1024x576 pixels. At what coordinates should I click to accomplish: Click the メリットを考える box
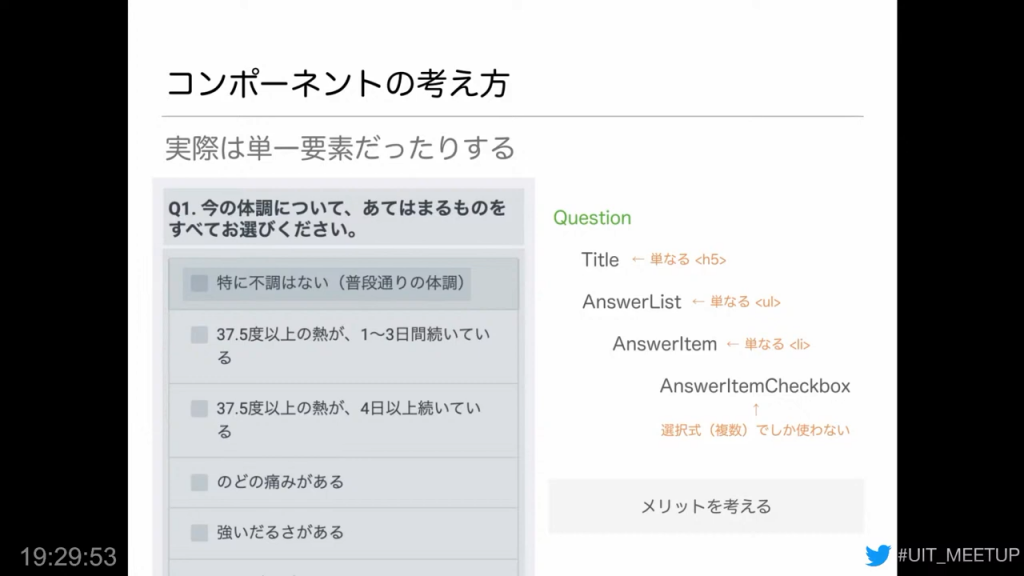pyautogui.click(x=706, y=506)
